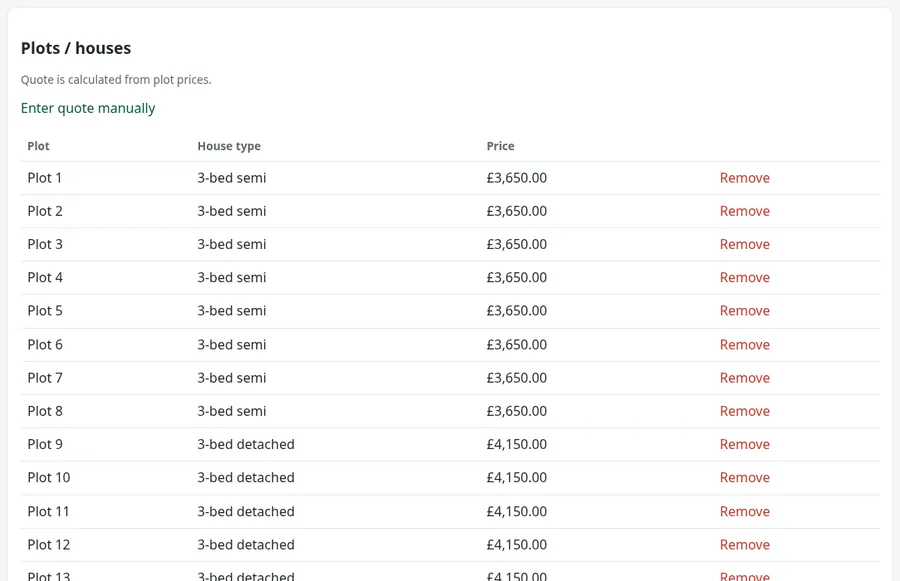The height and width of the screenshot is (581, 900).
Task: Remove Plot 6 entry
Action: coord(744,344)
